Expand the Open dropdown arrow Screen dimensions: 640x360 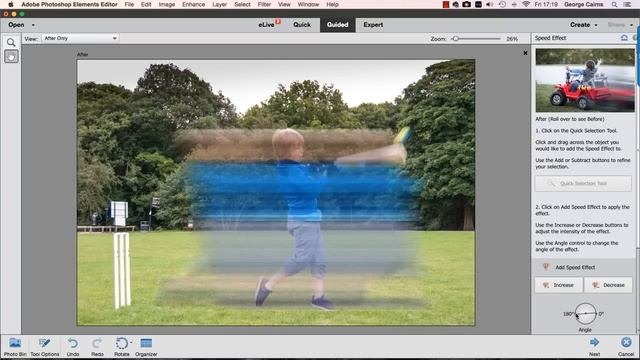[x=33, y=25]
